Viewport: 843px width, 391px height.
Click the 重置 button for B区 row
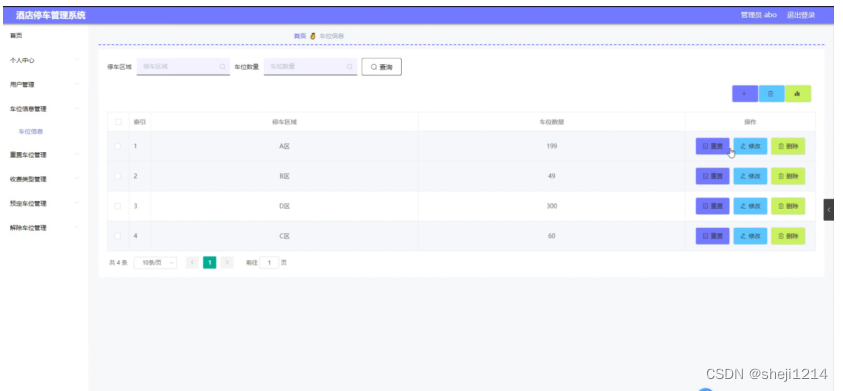712,176
